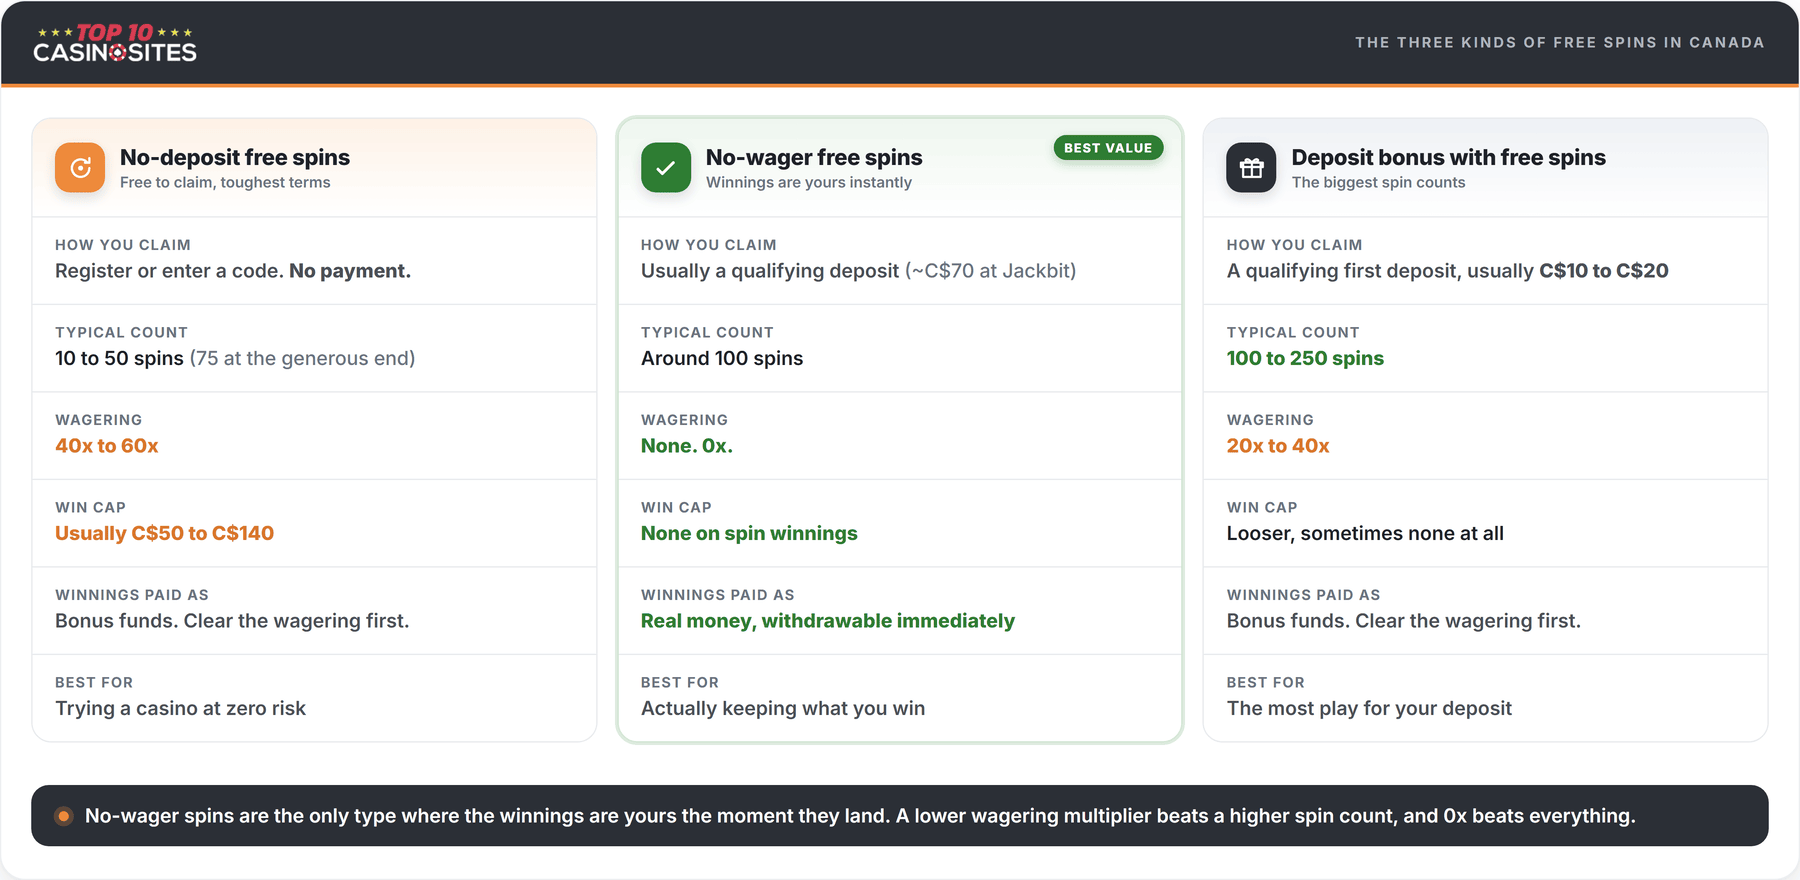Click the header title about free spins in Canada
1800x880 pixels.
click(x=1560, y=42)
